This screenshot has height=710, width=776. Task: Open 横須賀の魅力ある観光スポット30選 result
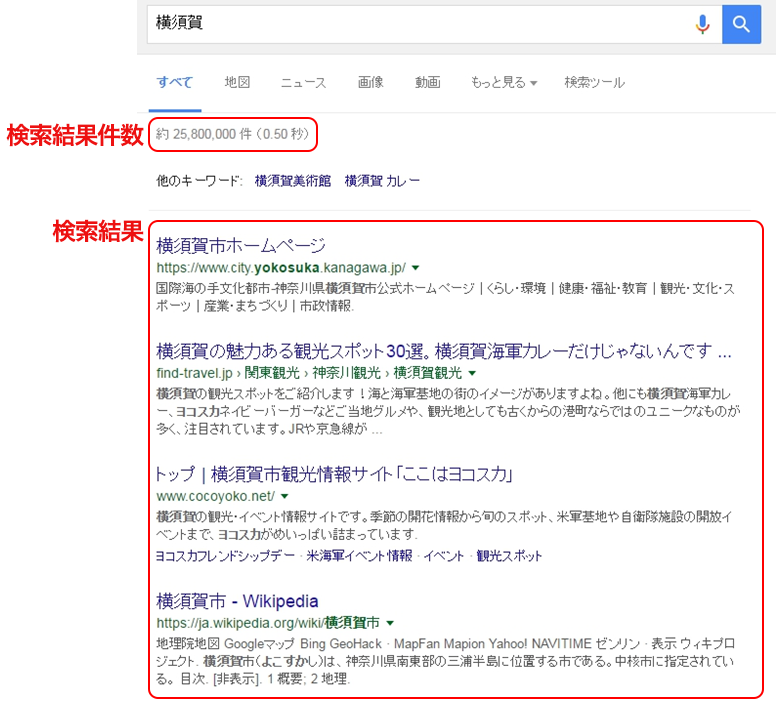pos(443,351)
